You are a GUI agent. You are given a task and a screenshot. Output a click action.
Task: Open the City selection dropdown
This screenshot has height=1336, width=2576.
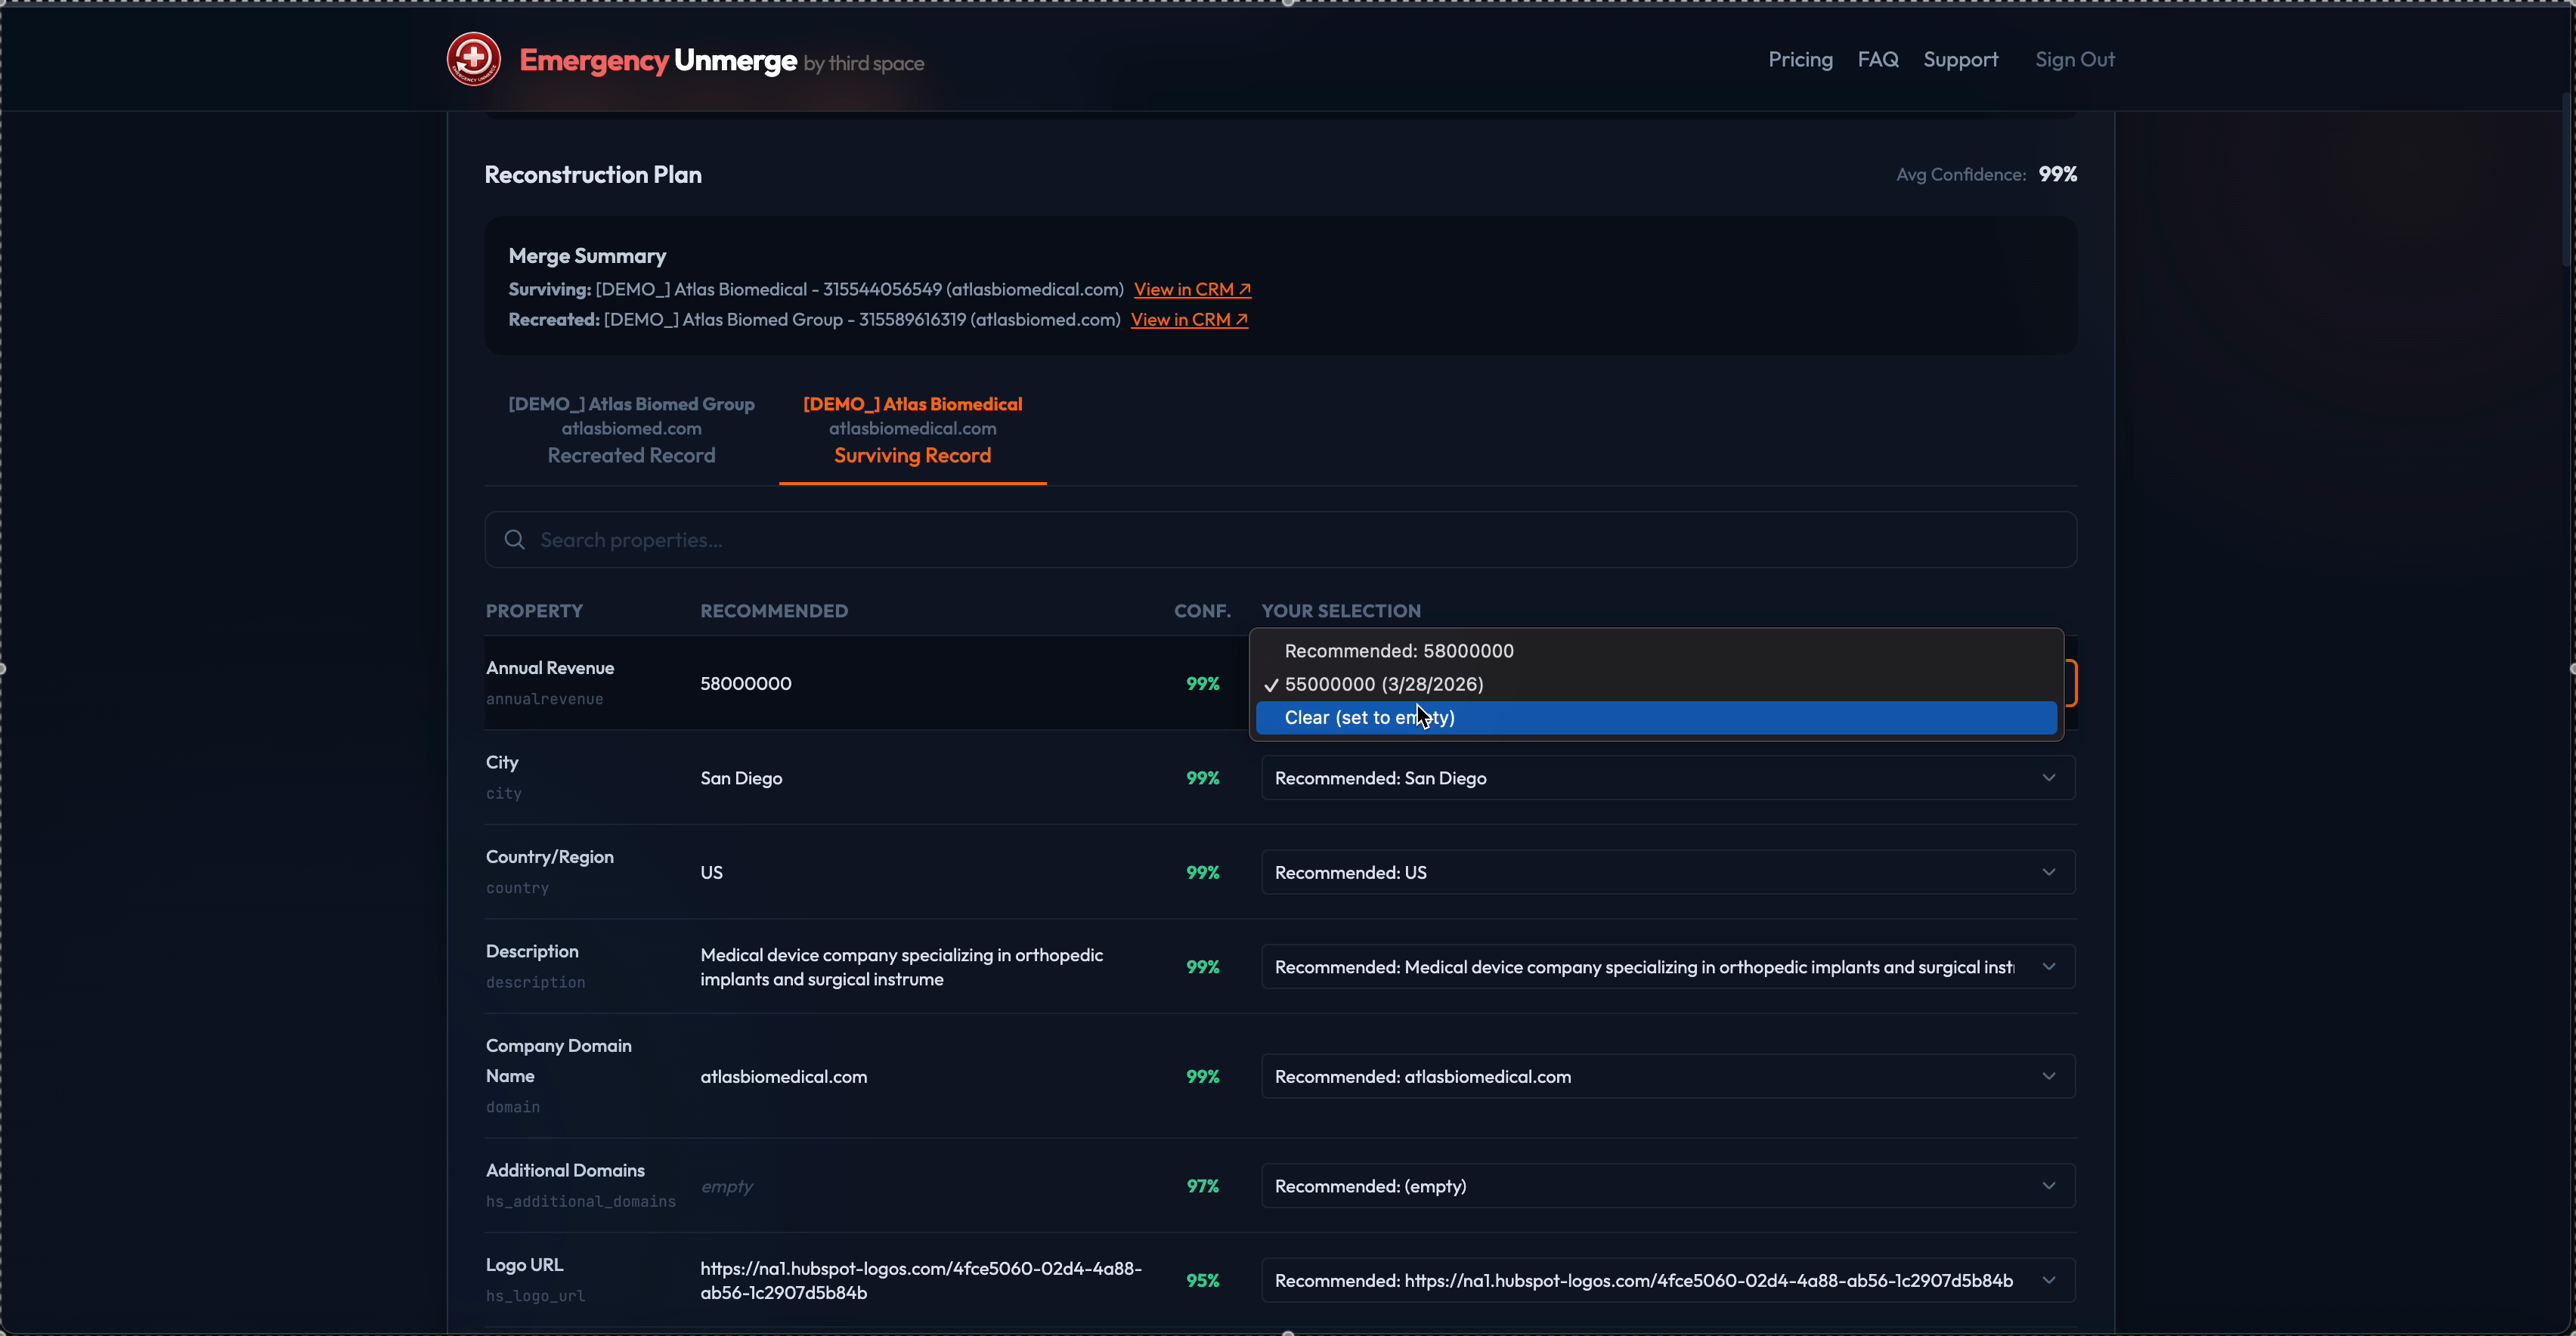[x=1668, y=778]
